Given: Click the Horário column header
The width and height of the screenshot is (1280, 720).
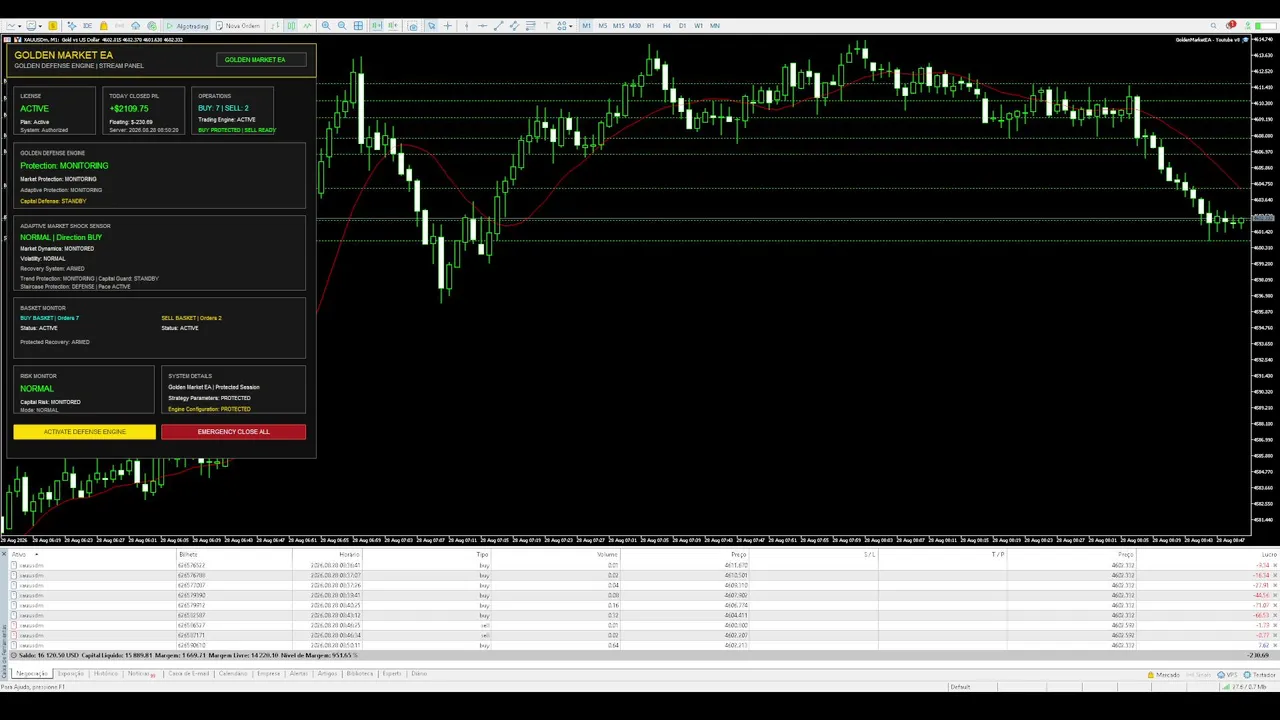Looking at the screenshot, I should (x=349, y=554).
